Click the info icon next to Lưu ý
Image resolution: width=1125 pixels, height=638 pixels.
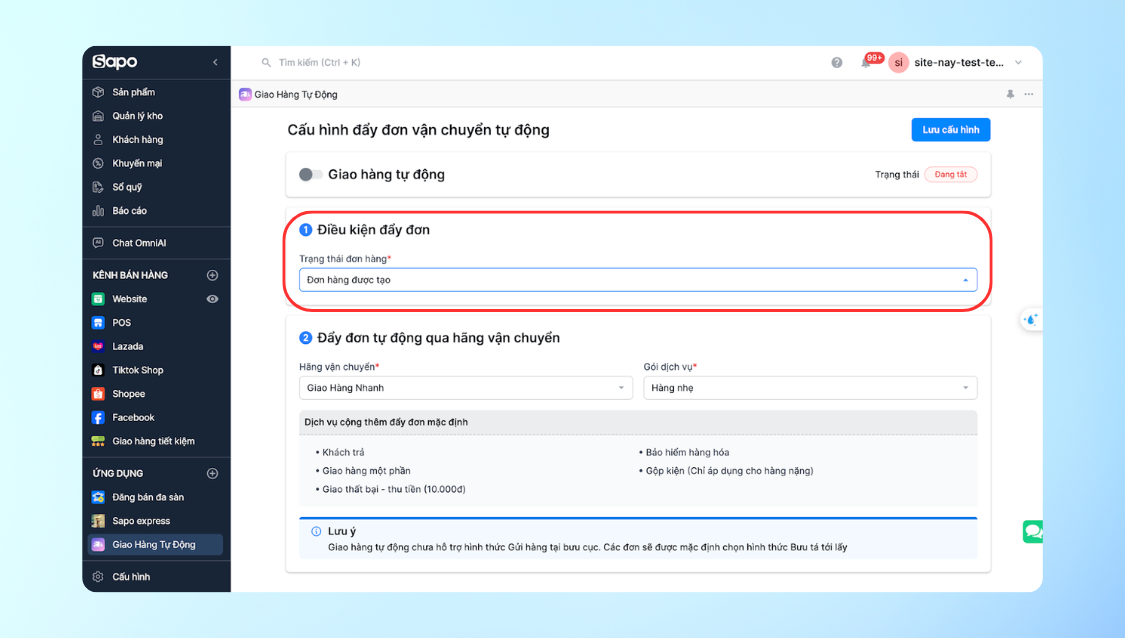(316, 532)
